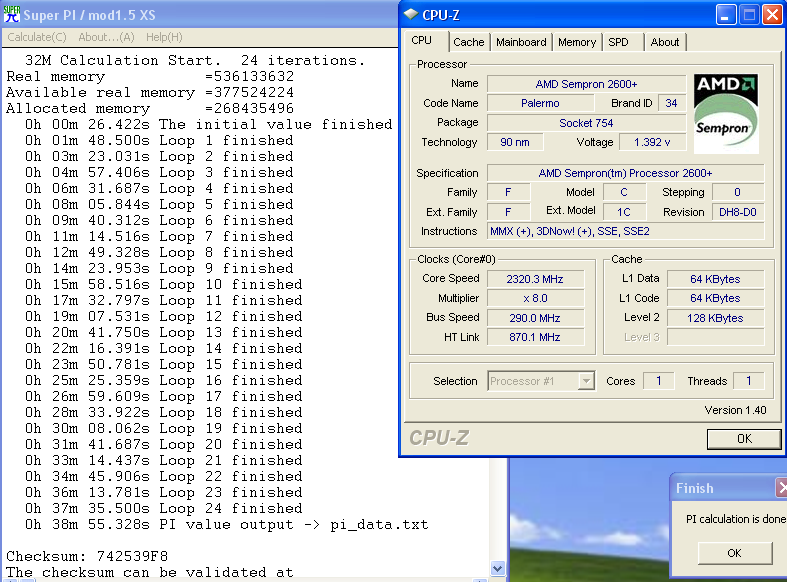
Task: Click the Brand ID value 34
Action: tap(671, 103)
